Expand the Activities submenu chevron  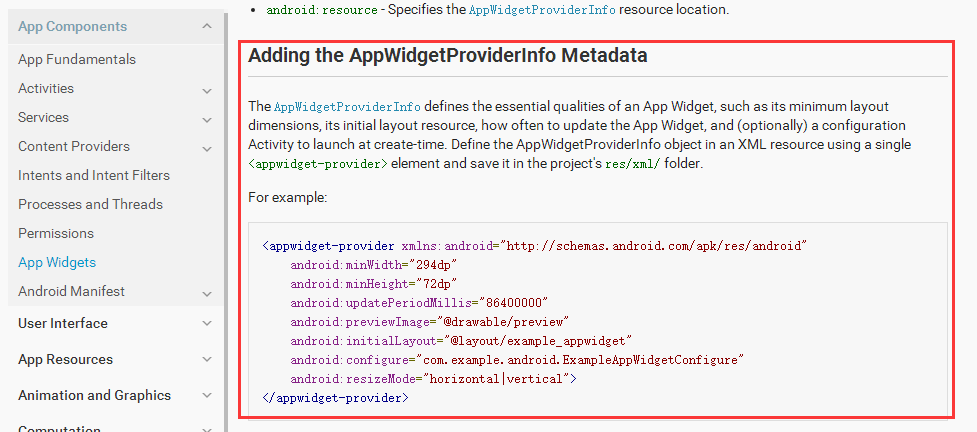206,90
